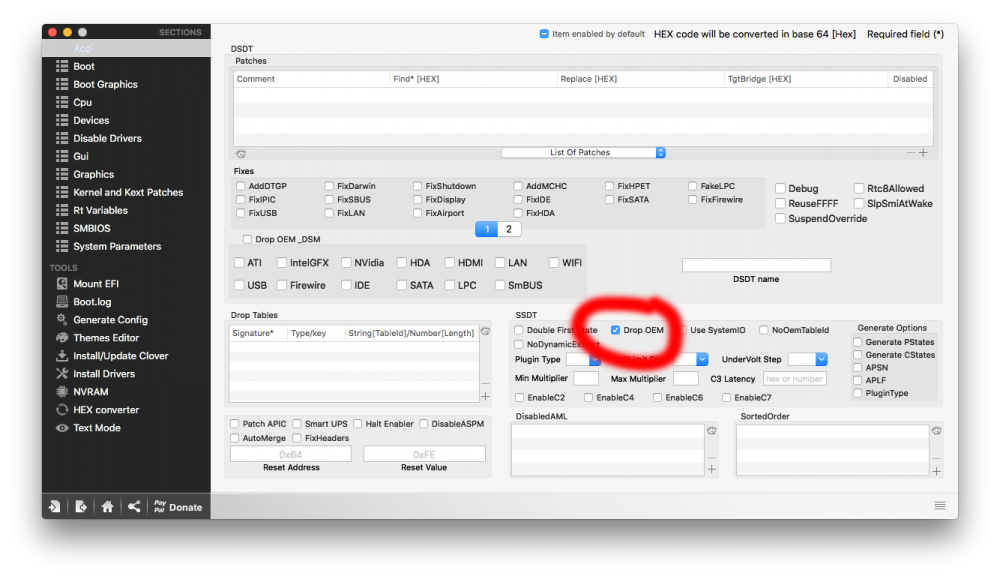Uncheck the Drop OEM checkbox
Viewport: 1000px width, 579px height.
[x=615, y=330]
